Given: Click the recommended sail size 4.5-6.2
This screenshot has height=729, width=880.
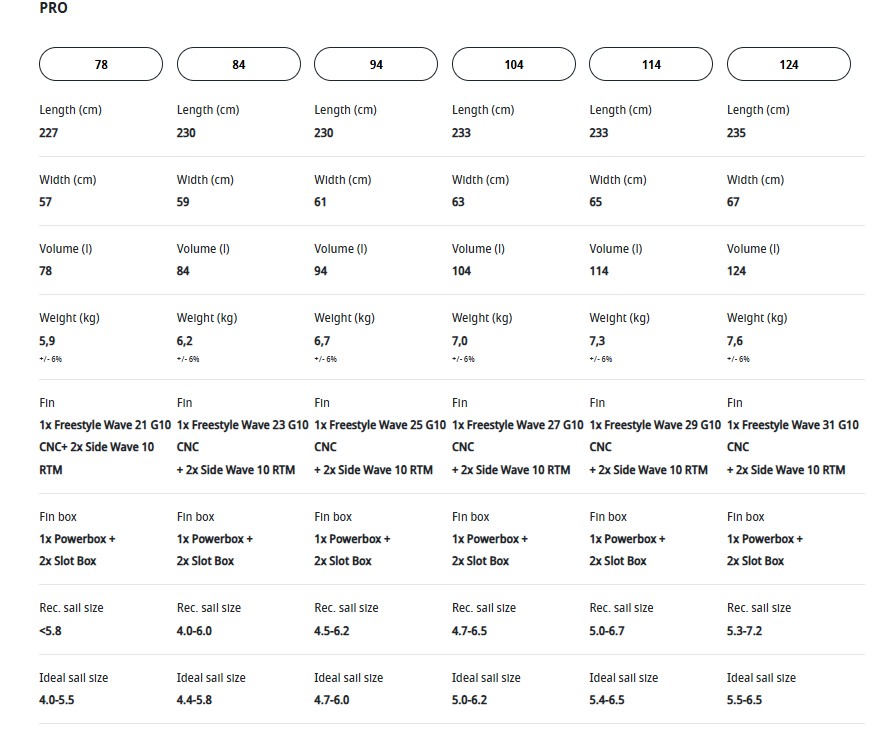Looking at the screenshot, I should pos(332,631).
